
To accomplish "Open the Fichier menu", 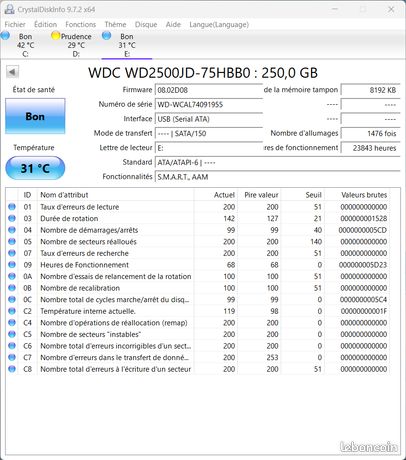I will (15, 24).
